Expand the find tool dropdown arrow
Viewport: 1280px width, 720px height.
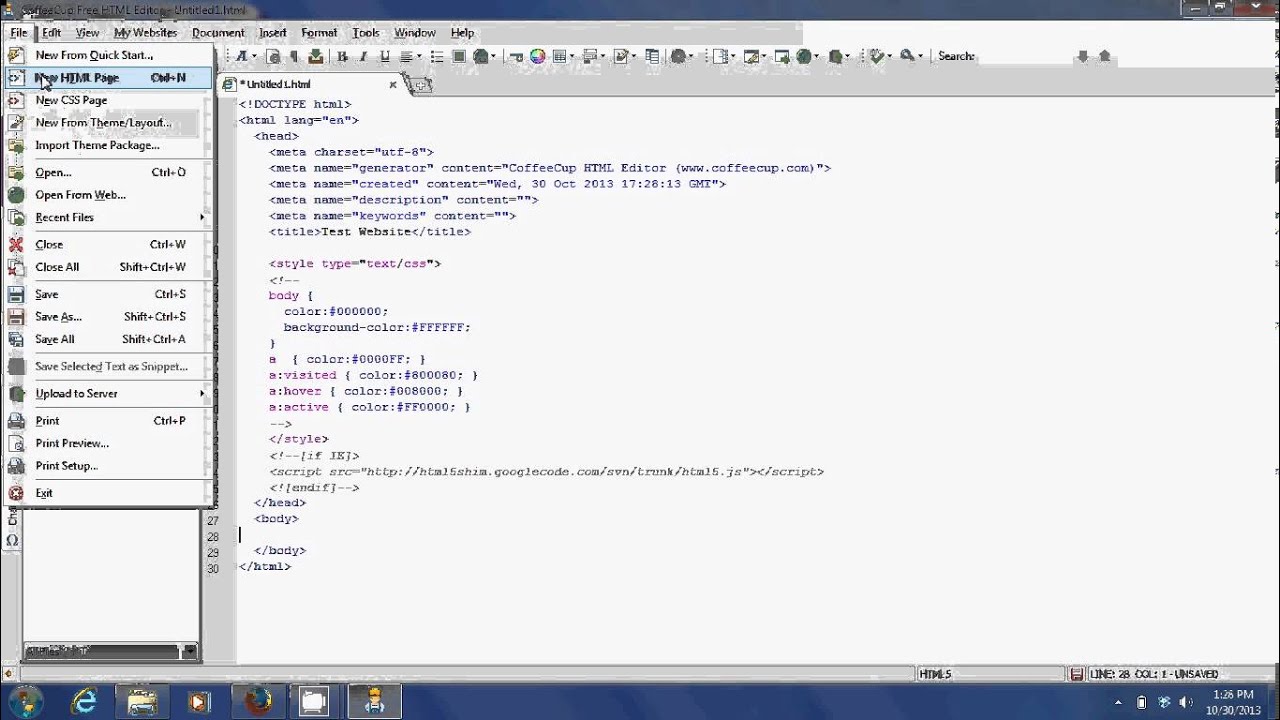click(x=920, y=57)
